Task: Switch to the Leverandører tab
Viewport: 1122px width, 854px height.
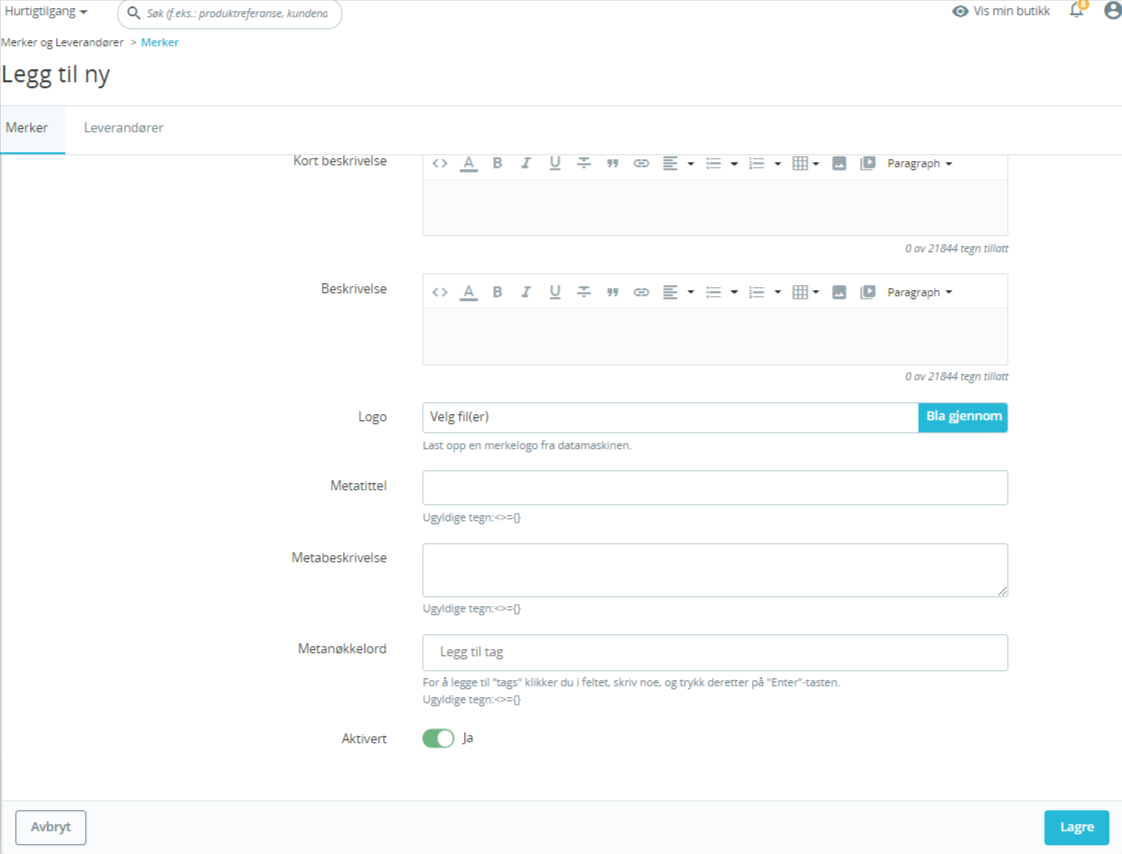Action: (x=124, y=128)
